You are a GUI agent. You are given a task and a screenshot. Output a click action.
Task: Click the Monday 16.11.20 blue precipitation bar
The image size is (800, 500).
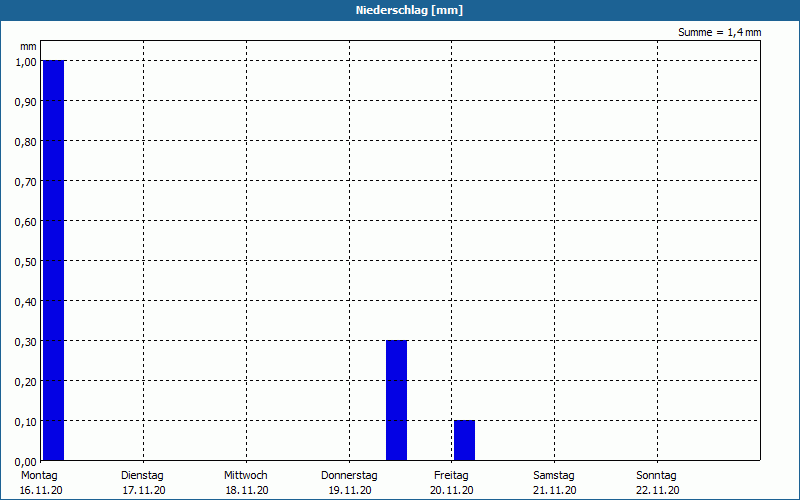pyautogui.click(x=54, y=260)
